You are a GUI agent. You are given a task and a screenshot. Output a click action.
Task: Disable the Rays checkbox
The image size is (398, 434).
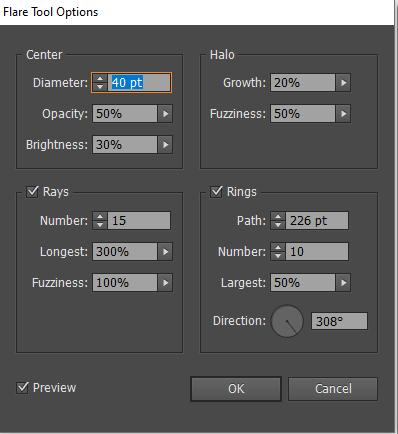[32, 192]
